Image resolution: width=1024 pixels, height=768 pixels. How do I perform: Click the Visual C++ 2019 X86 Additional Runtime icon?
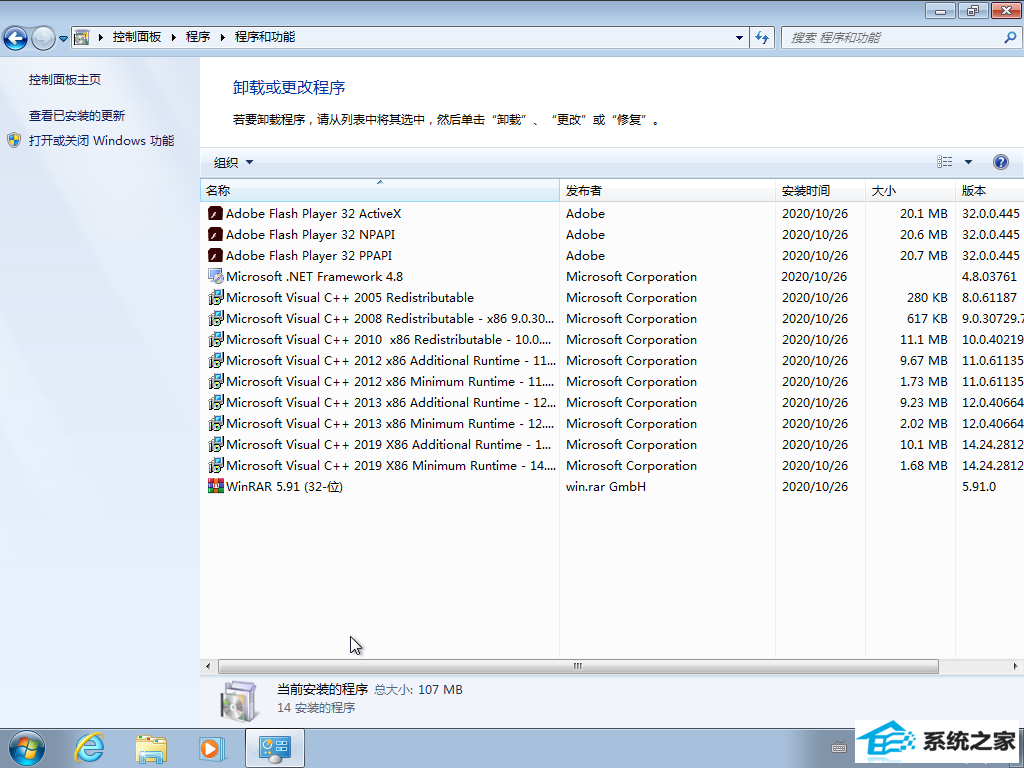(215, 444)
